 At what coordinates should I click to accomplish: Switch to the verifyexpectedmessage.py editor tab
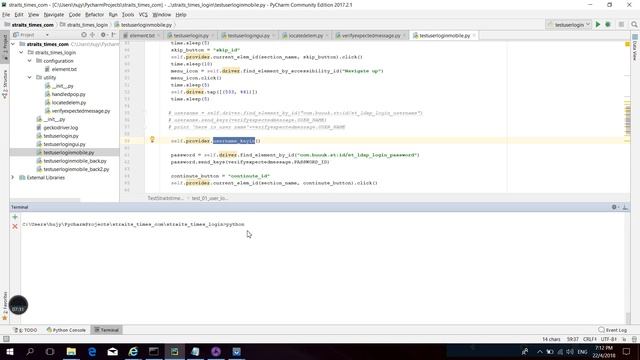371,36
